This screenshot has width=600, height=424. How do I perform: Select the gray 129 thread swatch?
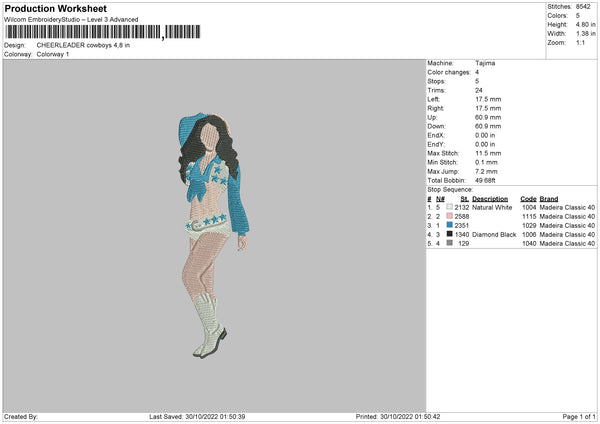(x=449, y=243)
